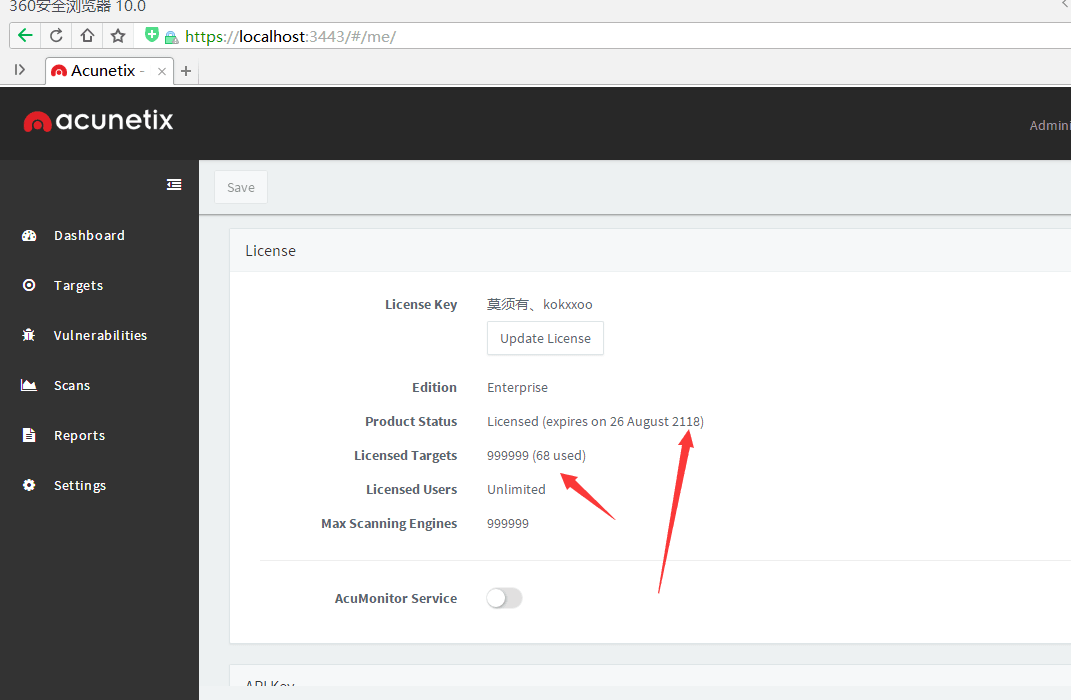Click the License Key label

421,305
